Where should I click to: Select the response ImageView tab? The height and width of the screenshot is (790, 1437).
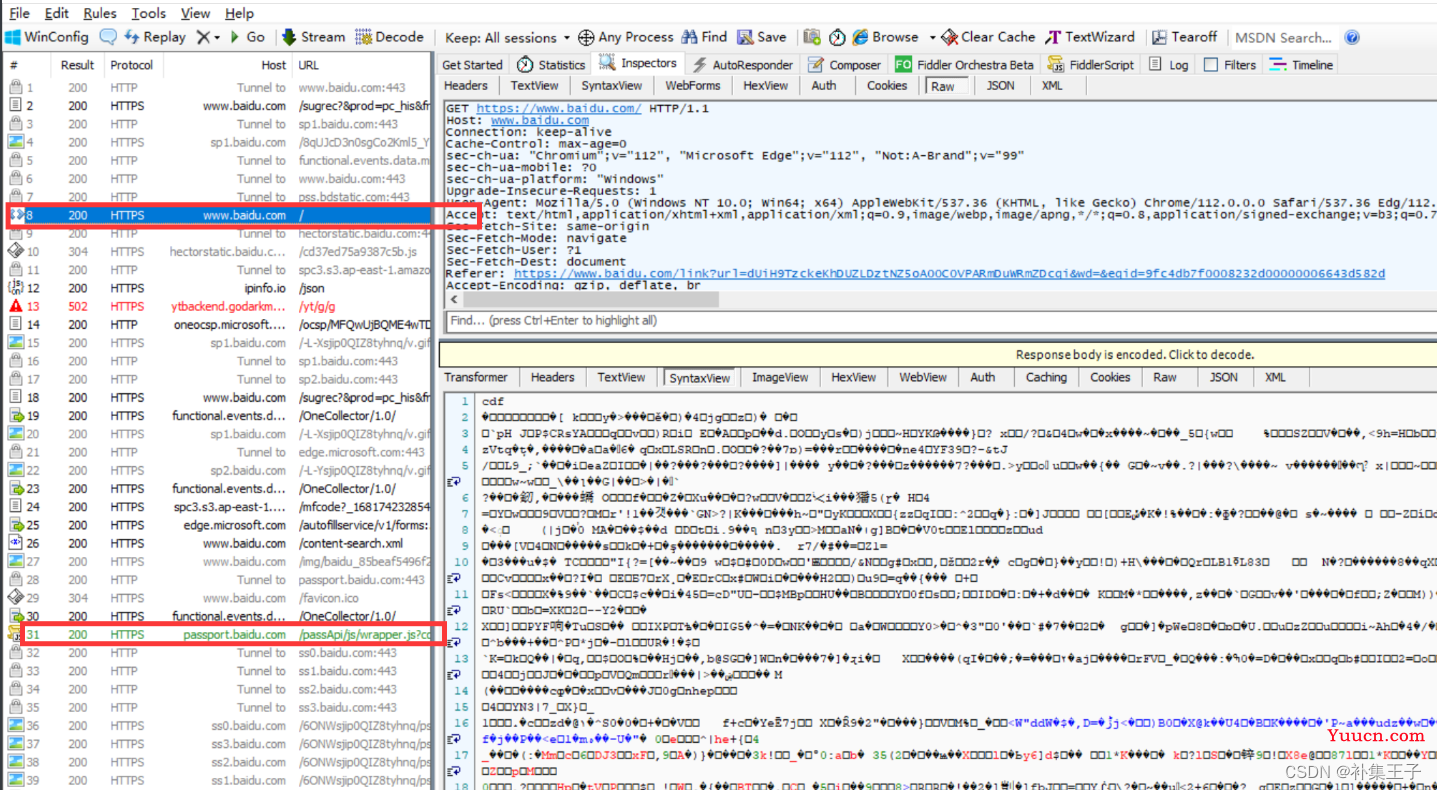(x=780, y=378)
